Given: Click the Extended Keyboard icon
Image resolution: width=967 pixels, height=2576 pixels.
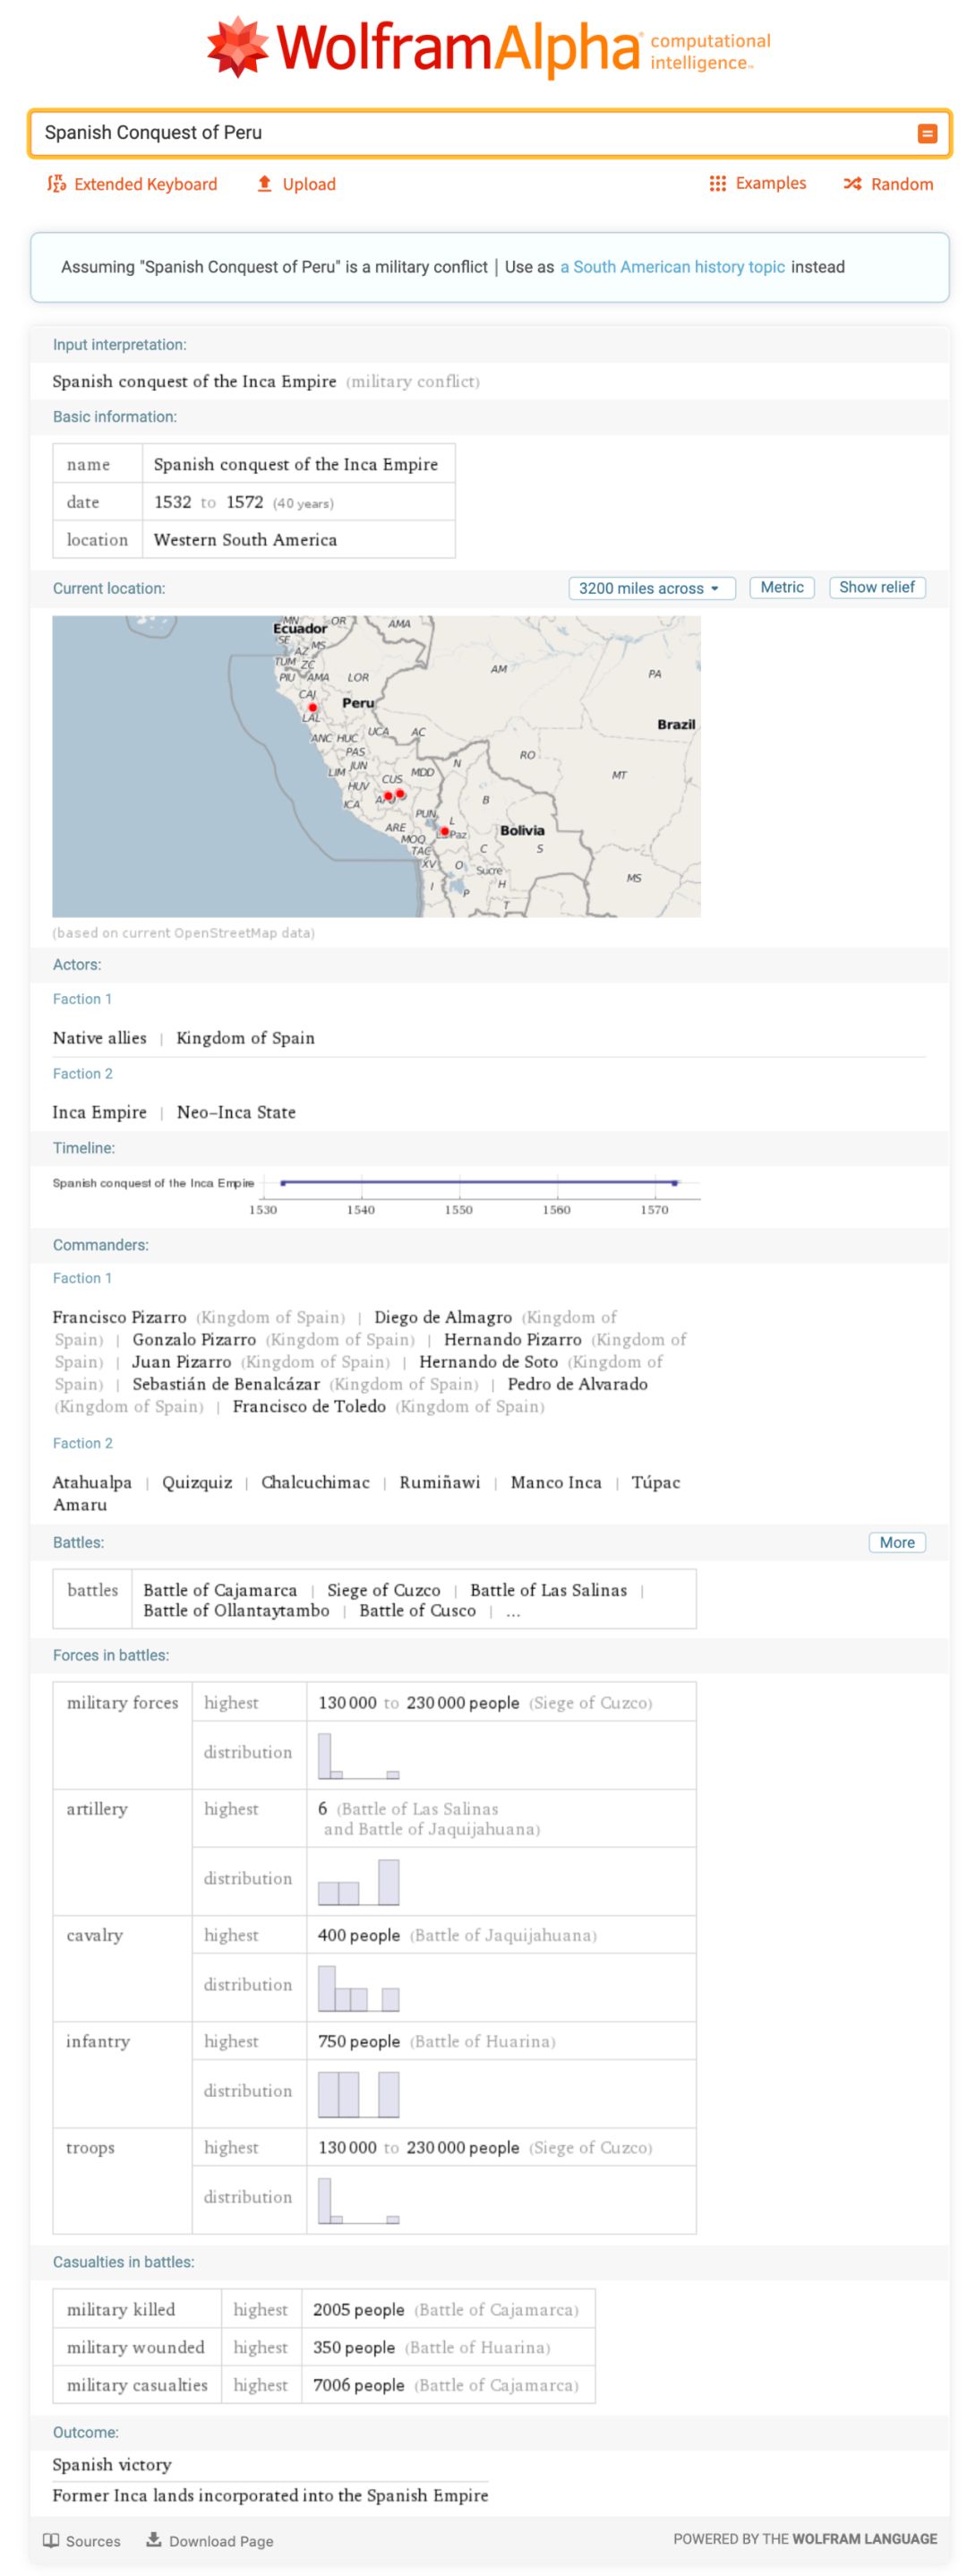Looking at the screenshot, I should [56, 184].
